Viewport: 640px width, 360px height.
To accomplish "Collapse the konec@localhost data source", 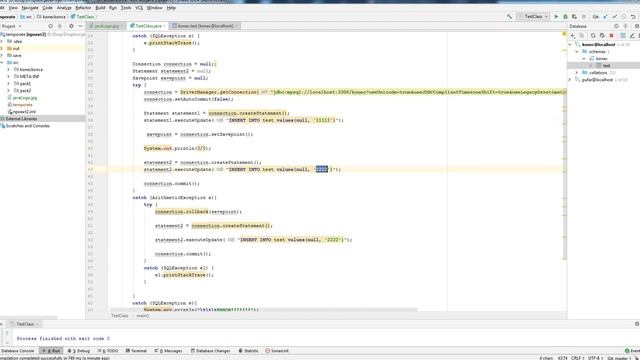I will [570, 44].
